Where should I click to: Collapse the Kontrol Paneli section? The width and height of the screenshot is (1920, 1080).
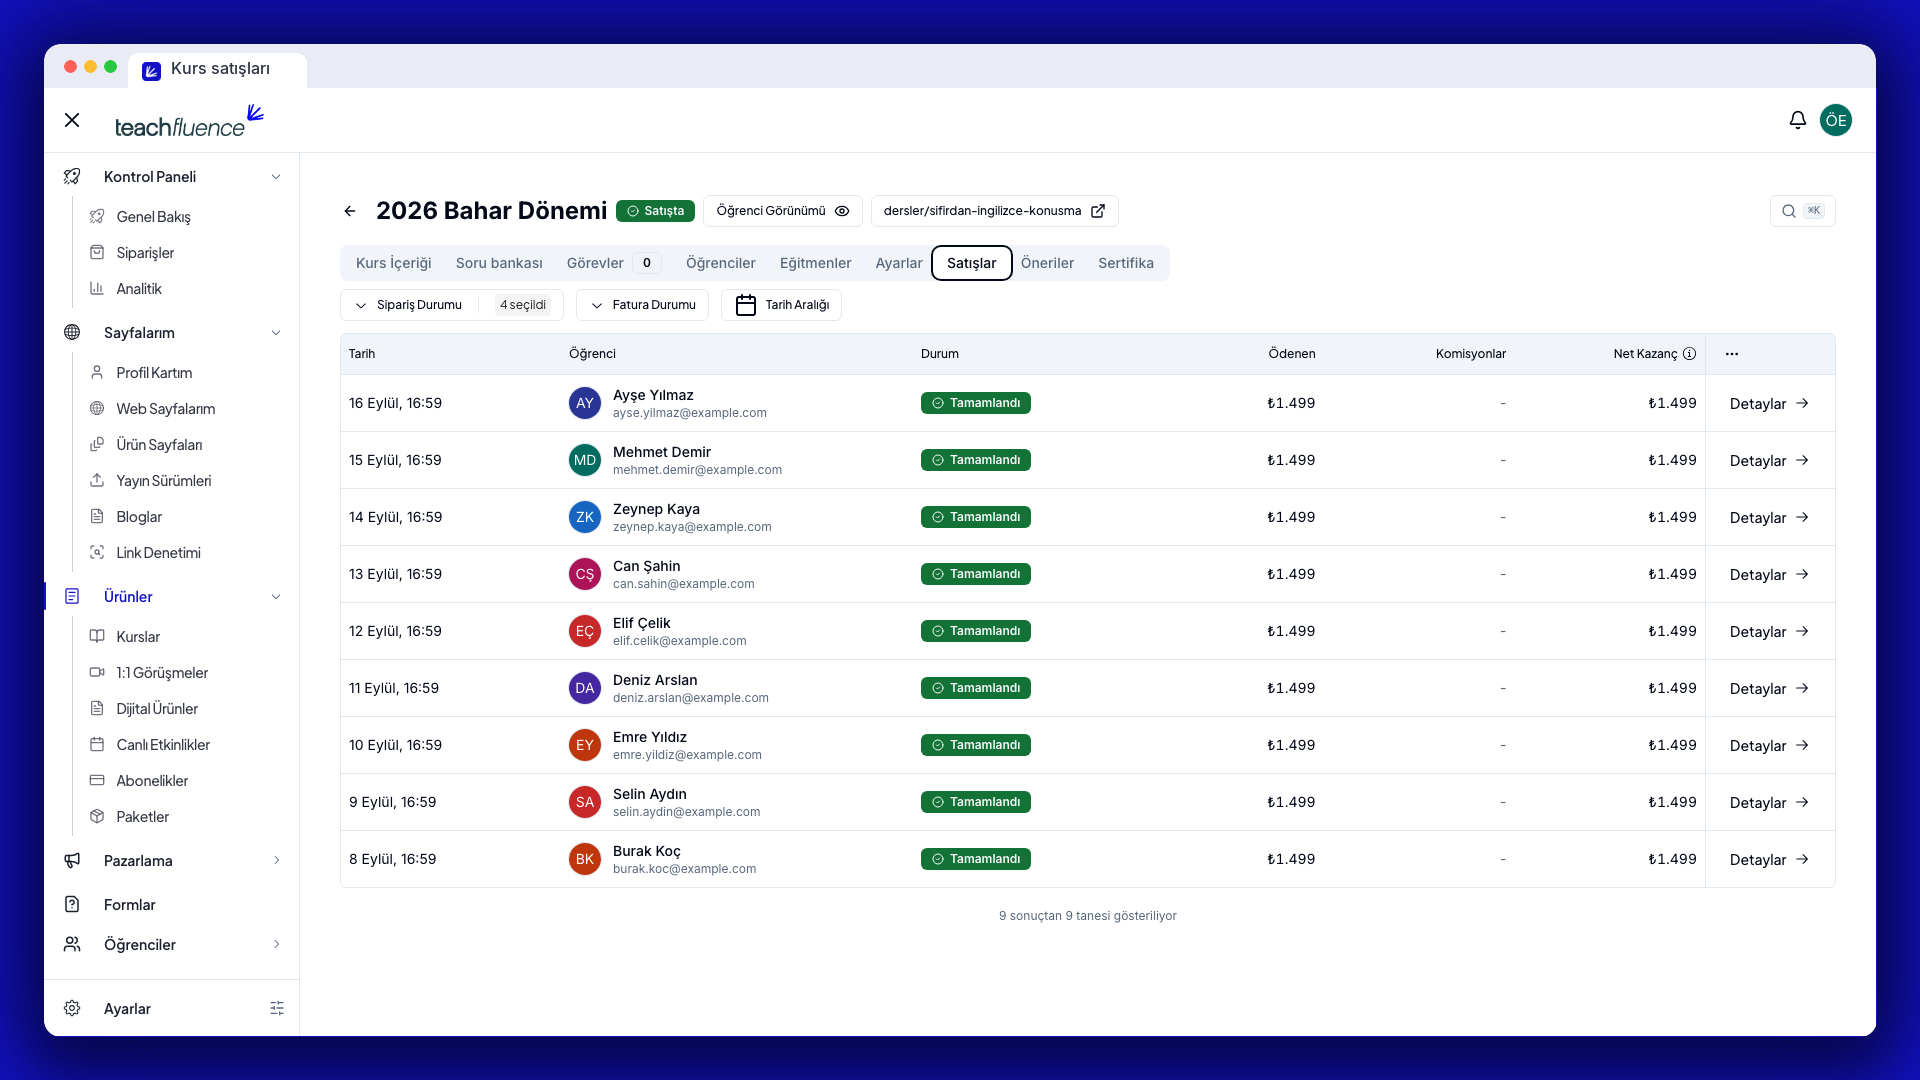tap(172, 177)
